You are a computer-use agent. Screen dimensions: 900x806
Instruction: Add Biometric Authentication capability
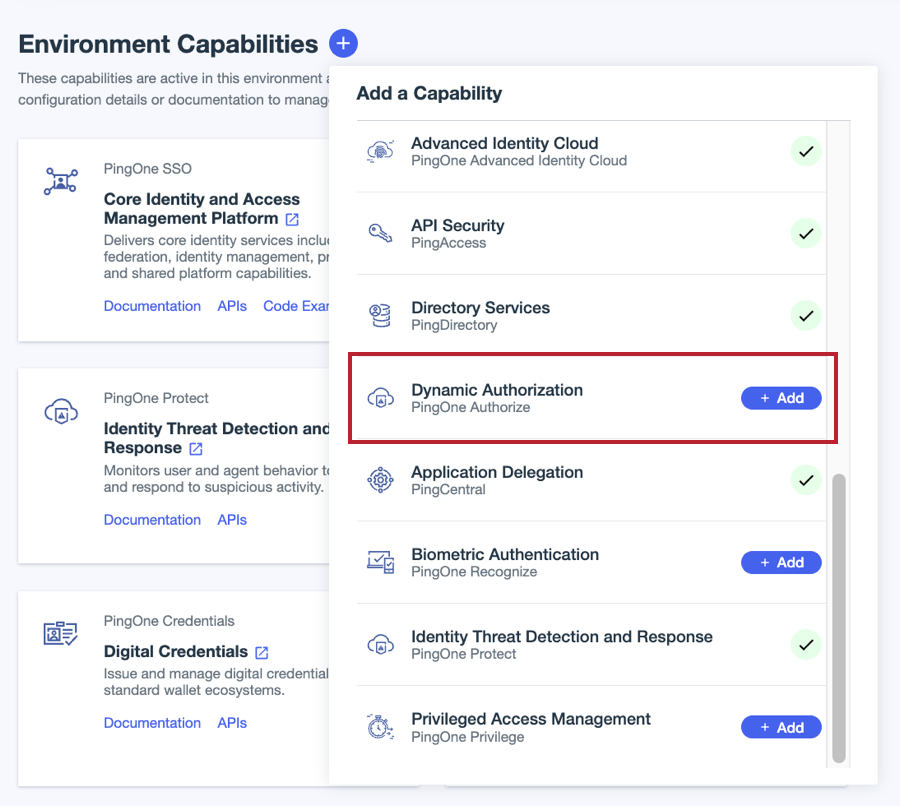(781, 563)
